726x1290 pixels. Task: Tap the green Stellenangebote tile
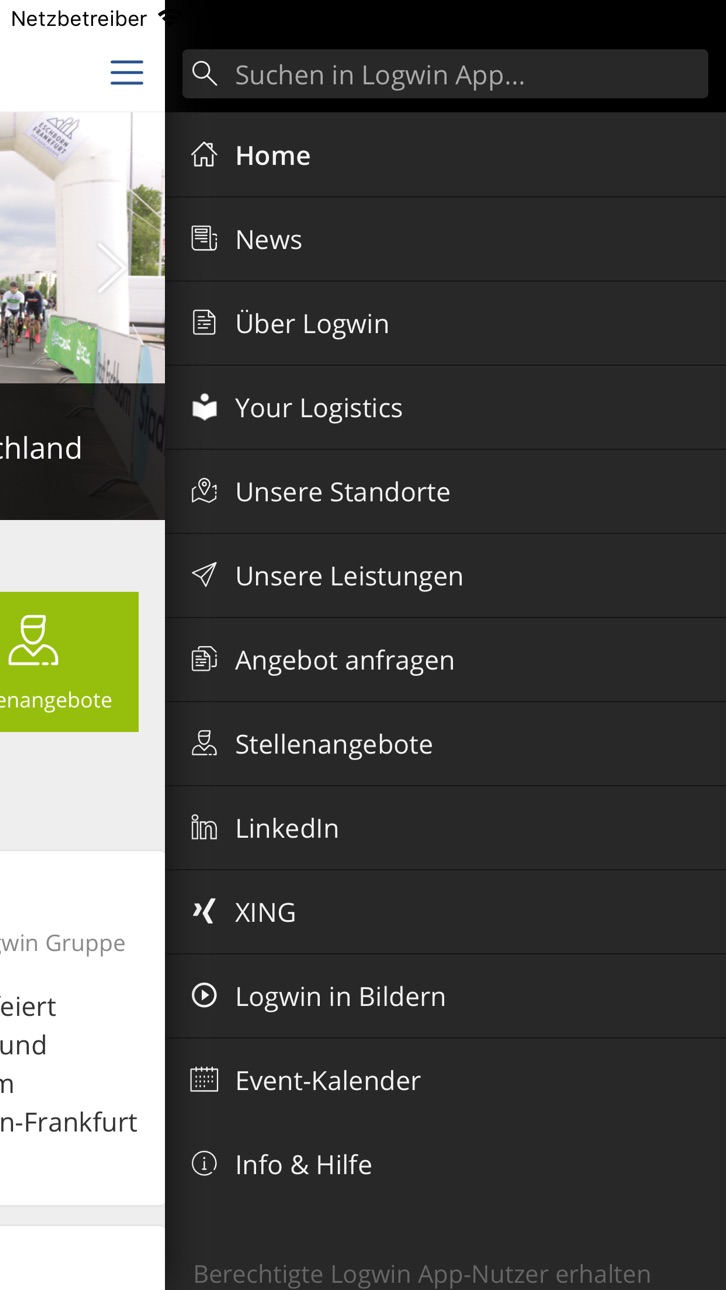[69, 662]
